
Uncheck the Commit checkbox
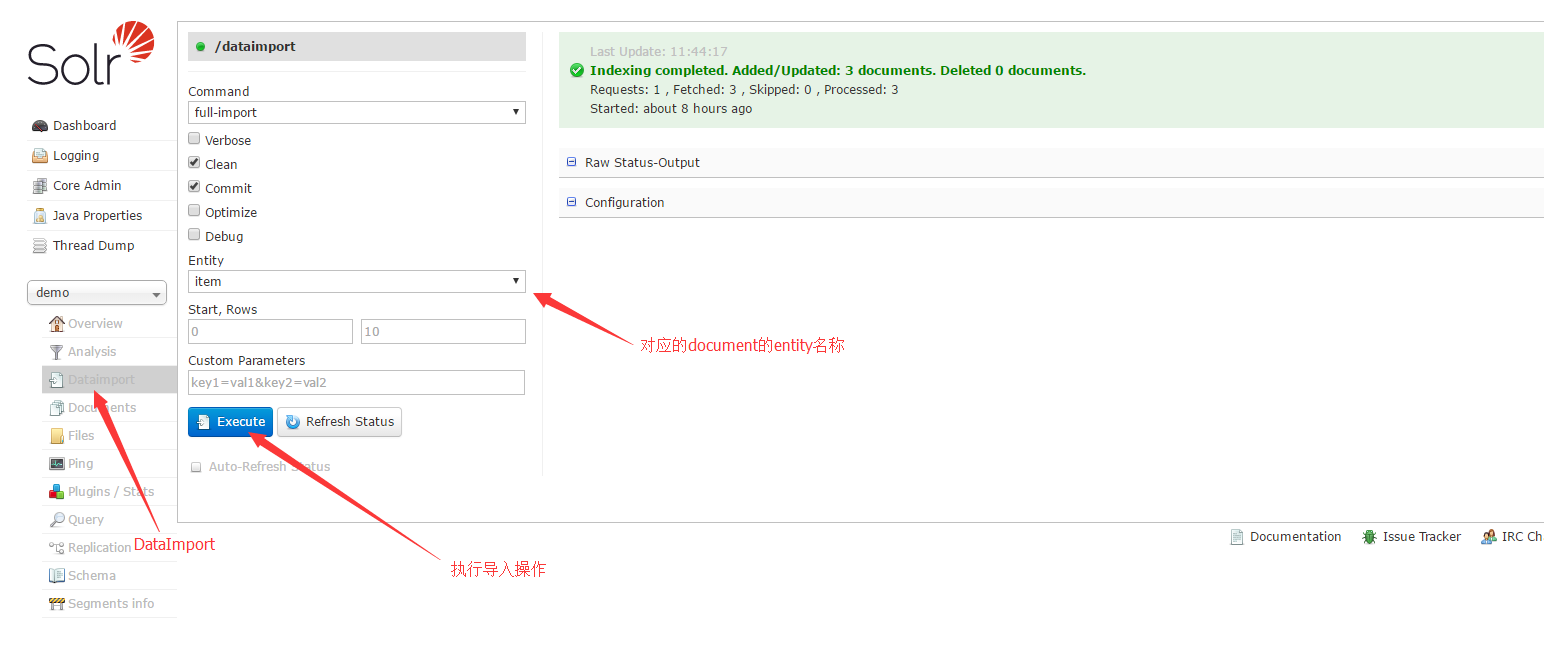[195, 187]
